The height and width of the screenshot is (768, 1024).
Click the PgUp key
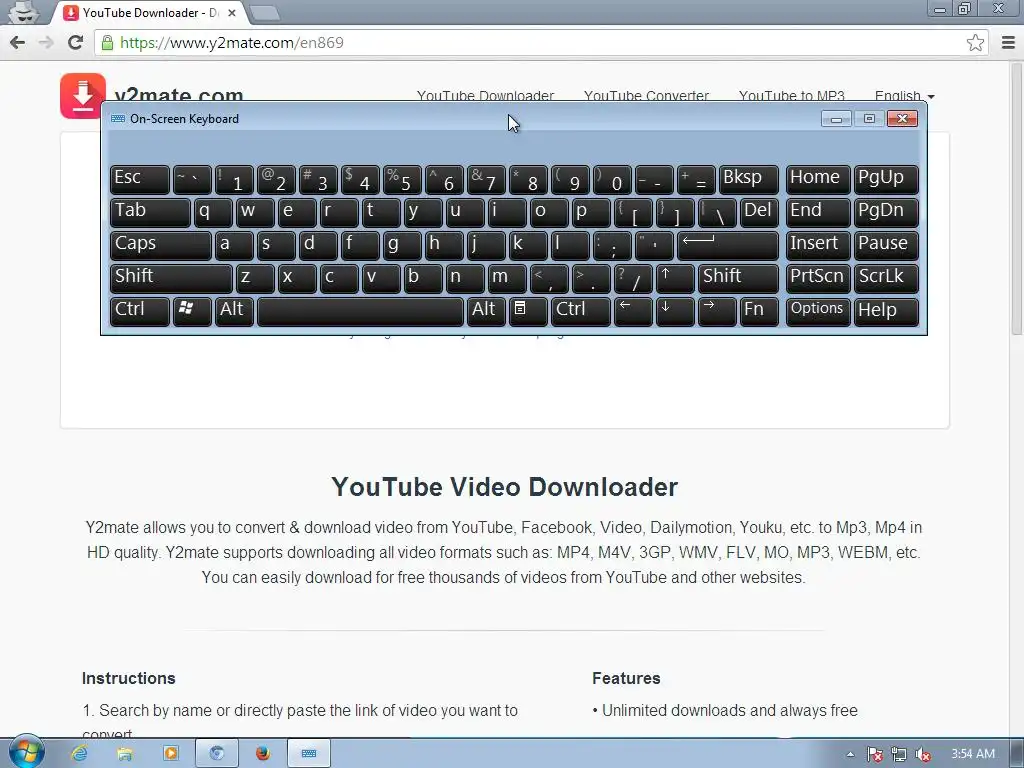point(886,179)
